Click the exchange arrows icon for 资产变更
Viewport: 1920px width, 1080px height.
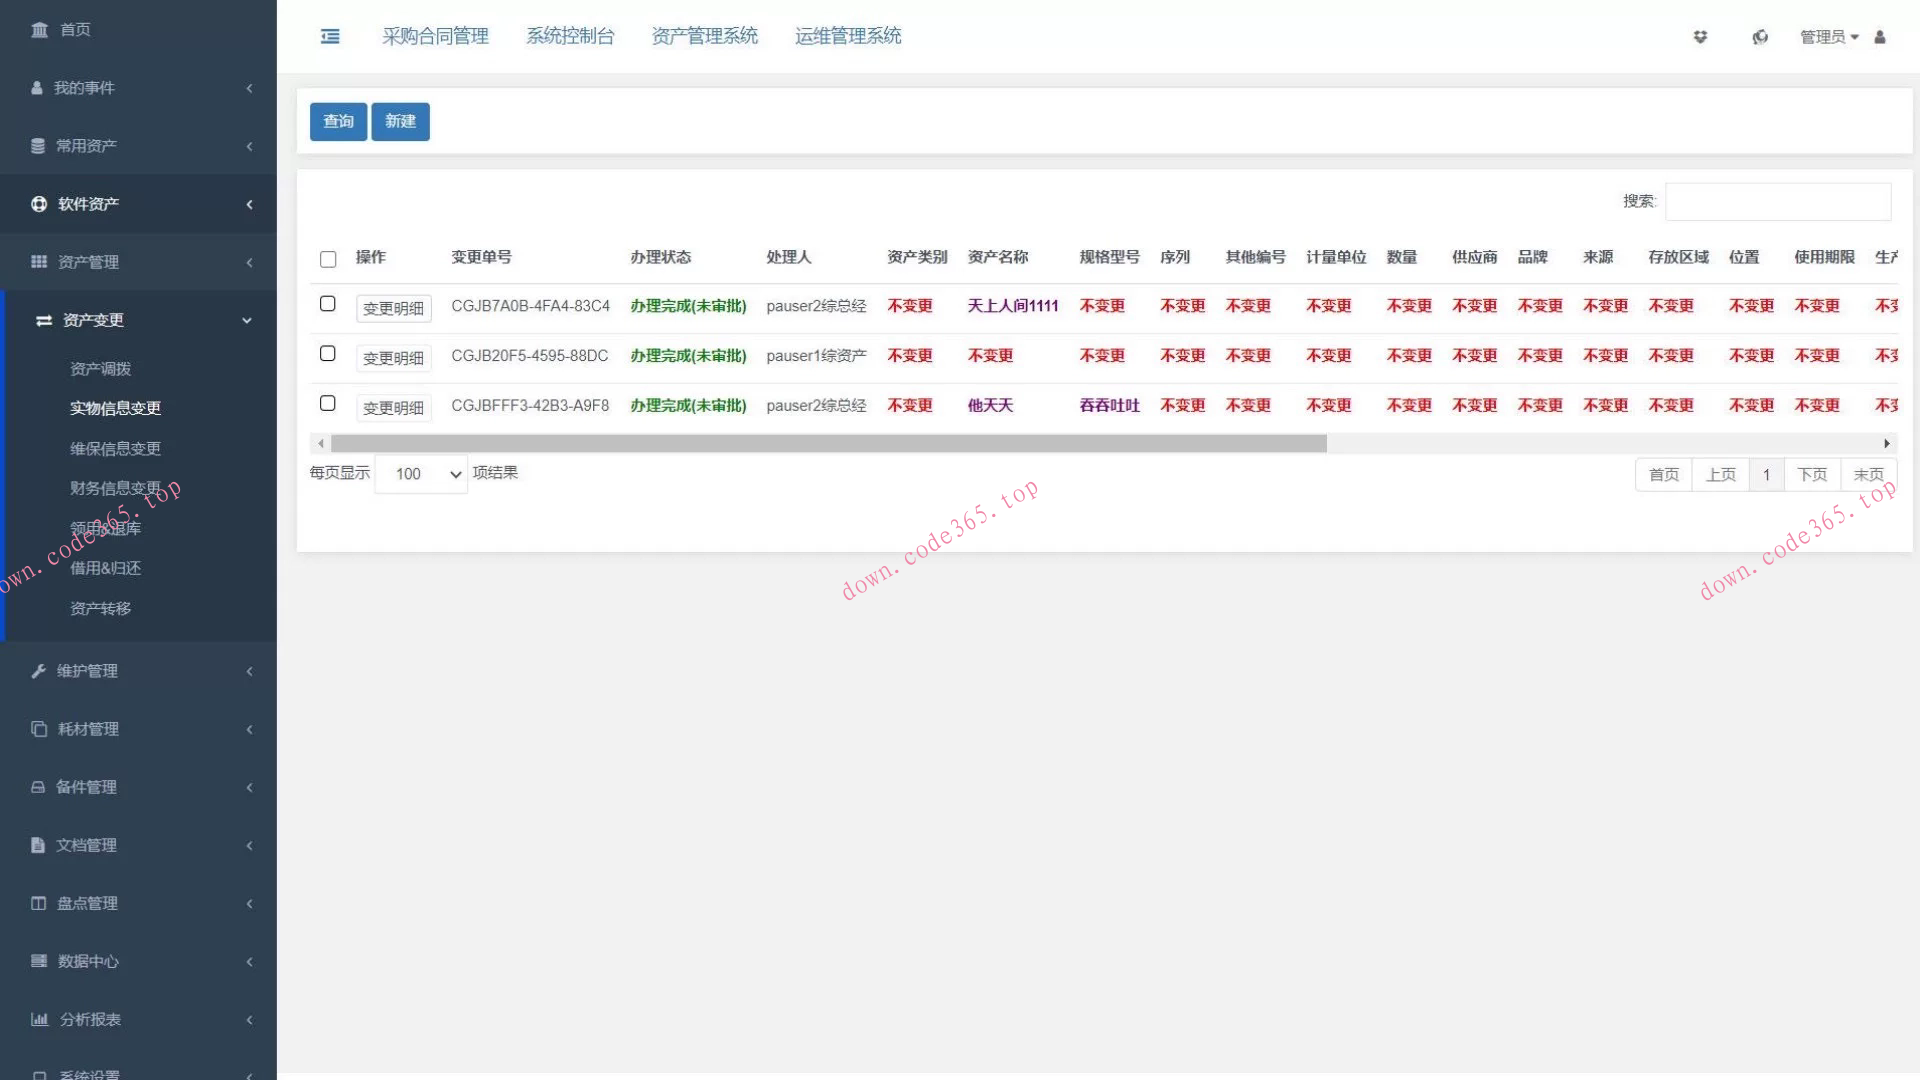(44, 320)
